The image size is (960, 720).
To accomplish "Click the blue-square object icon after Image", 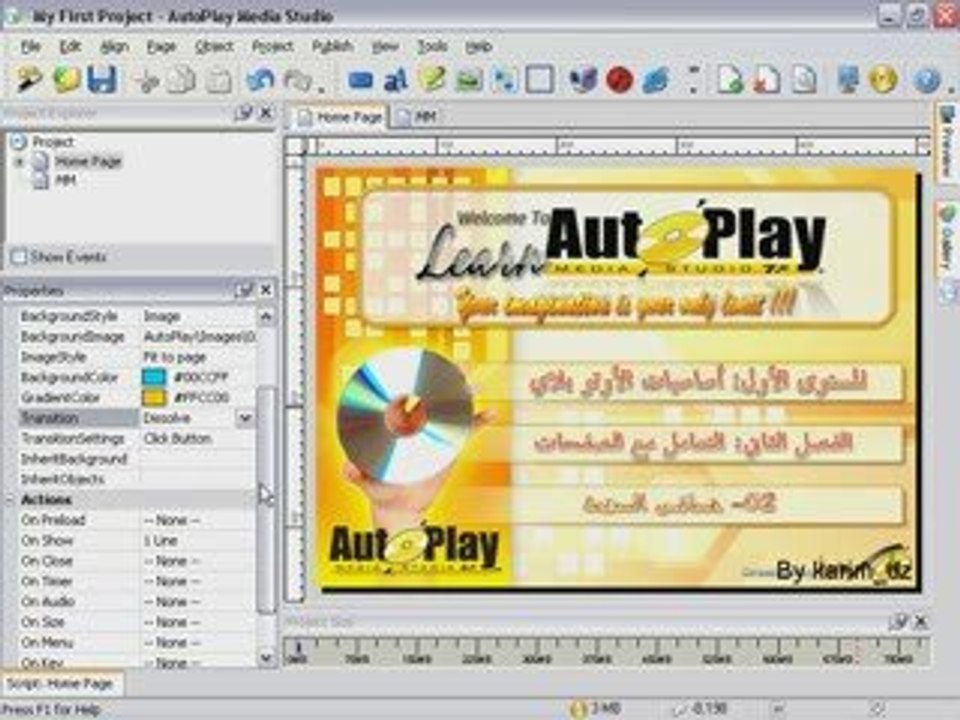I will pos(504,80).
